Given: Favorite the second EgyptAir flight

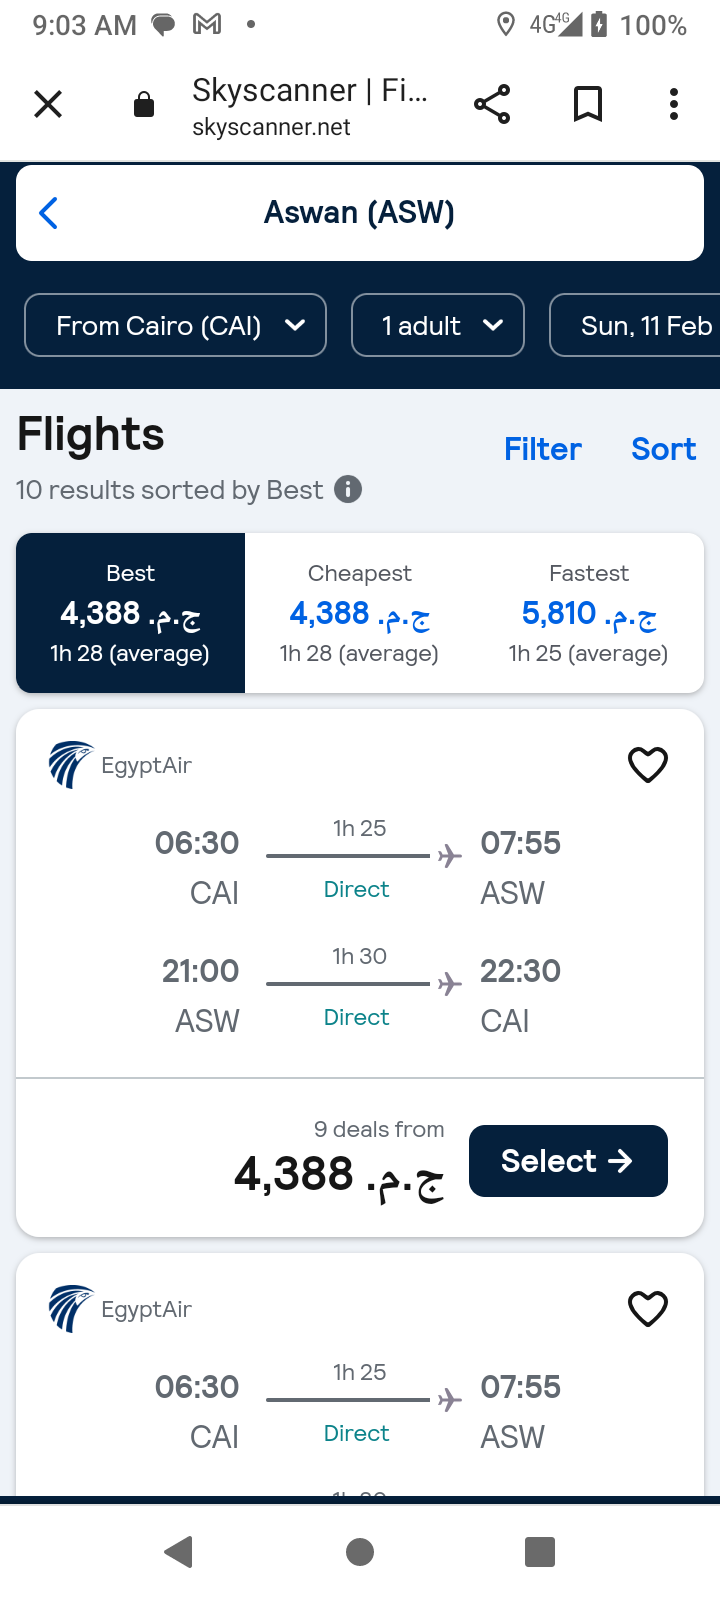Looking at the screenshot, I should point(647,1309).
